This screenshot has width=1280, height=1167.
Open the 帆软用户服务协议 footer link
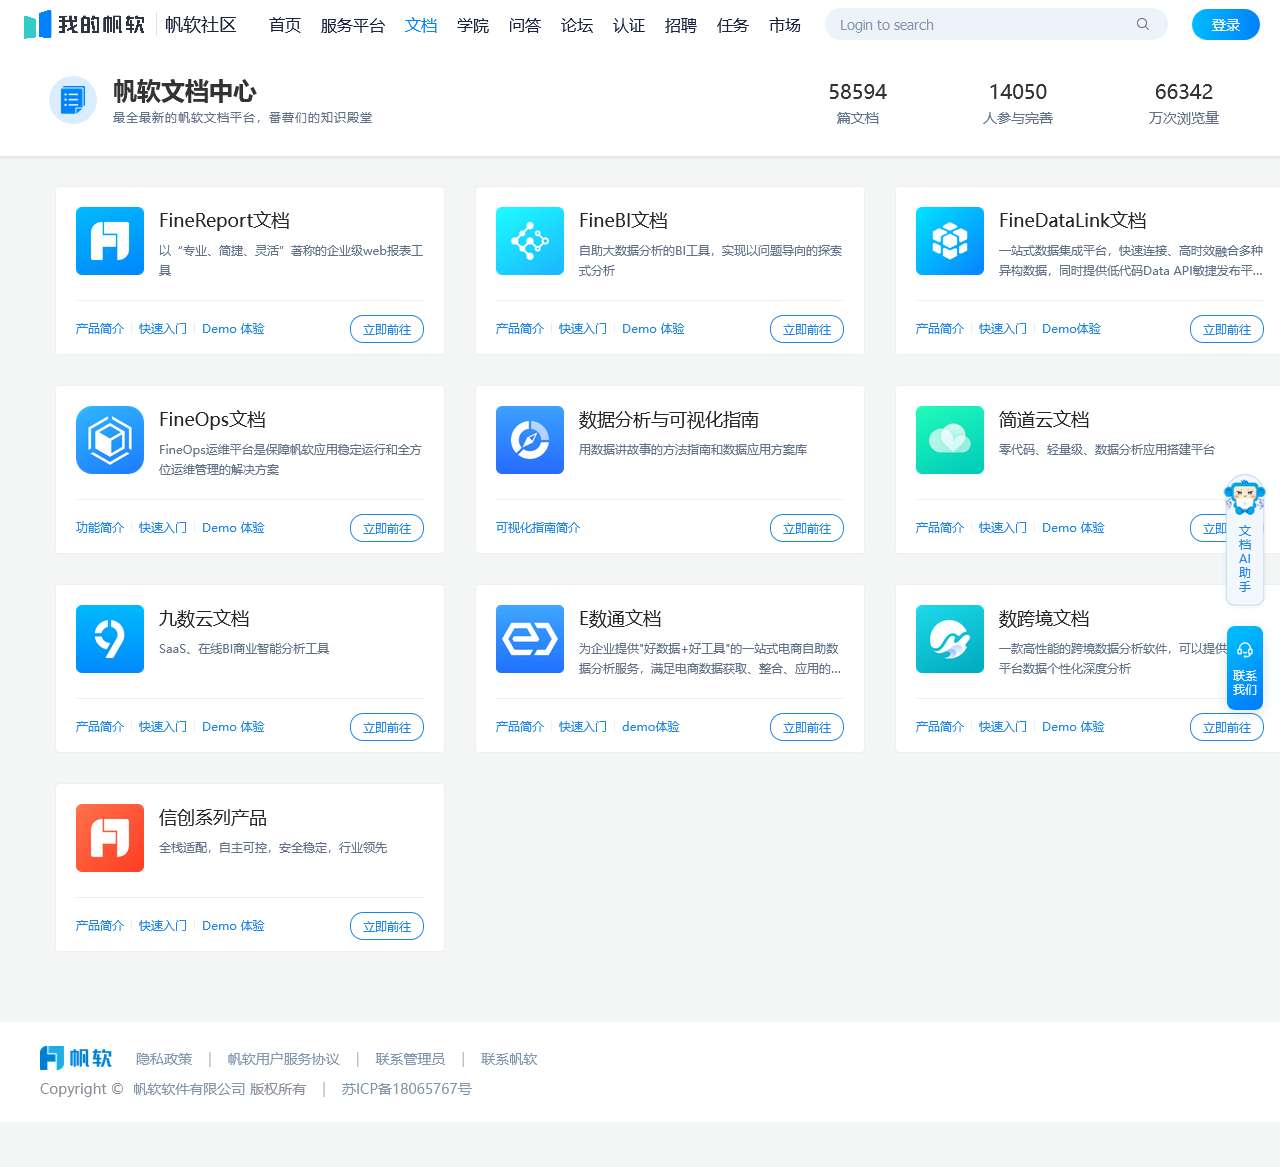284,1059
